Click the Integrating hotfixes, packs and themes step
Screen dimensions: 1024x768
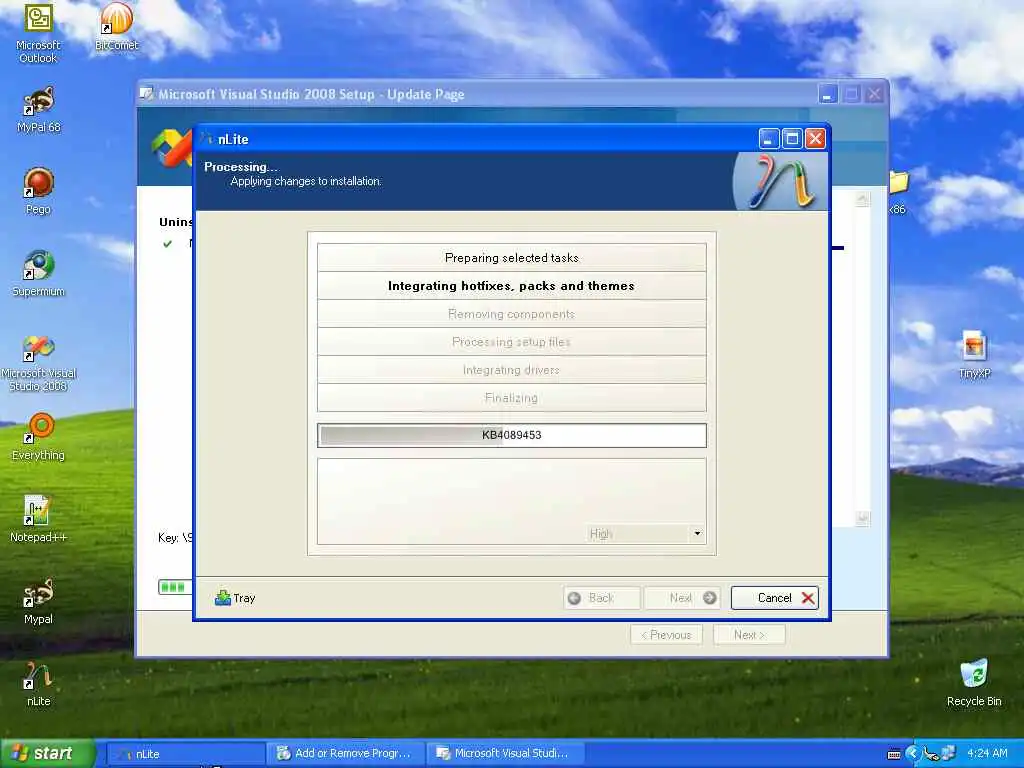pos(512,286)
